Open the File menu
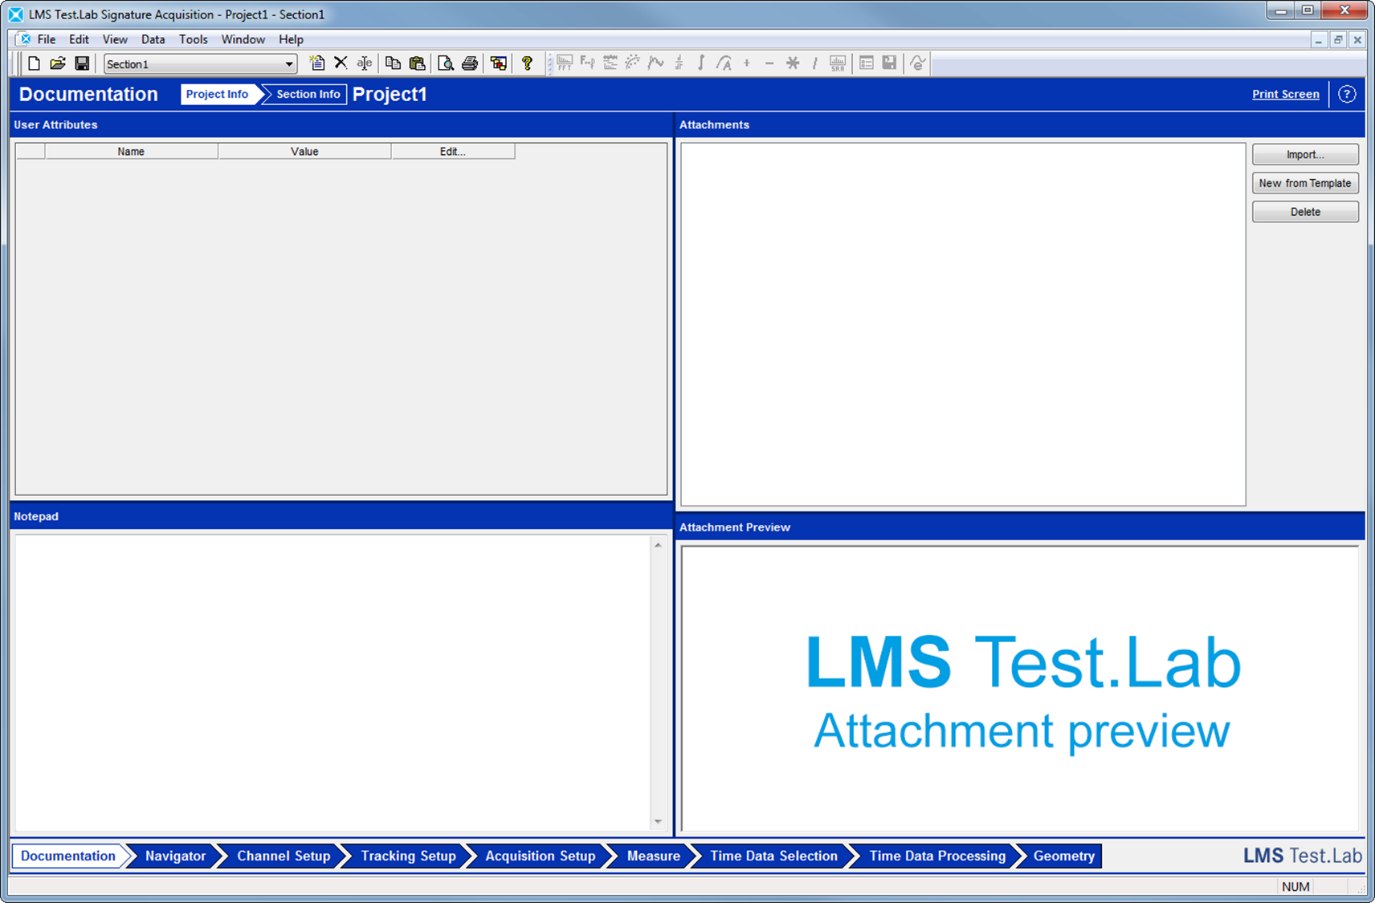Viewport: 1375px width, 903px height. [46, 39]
